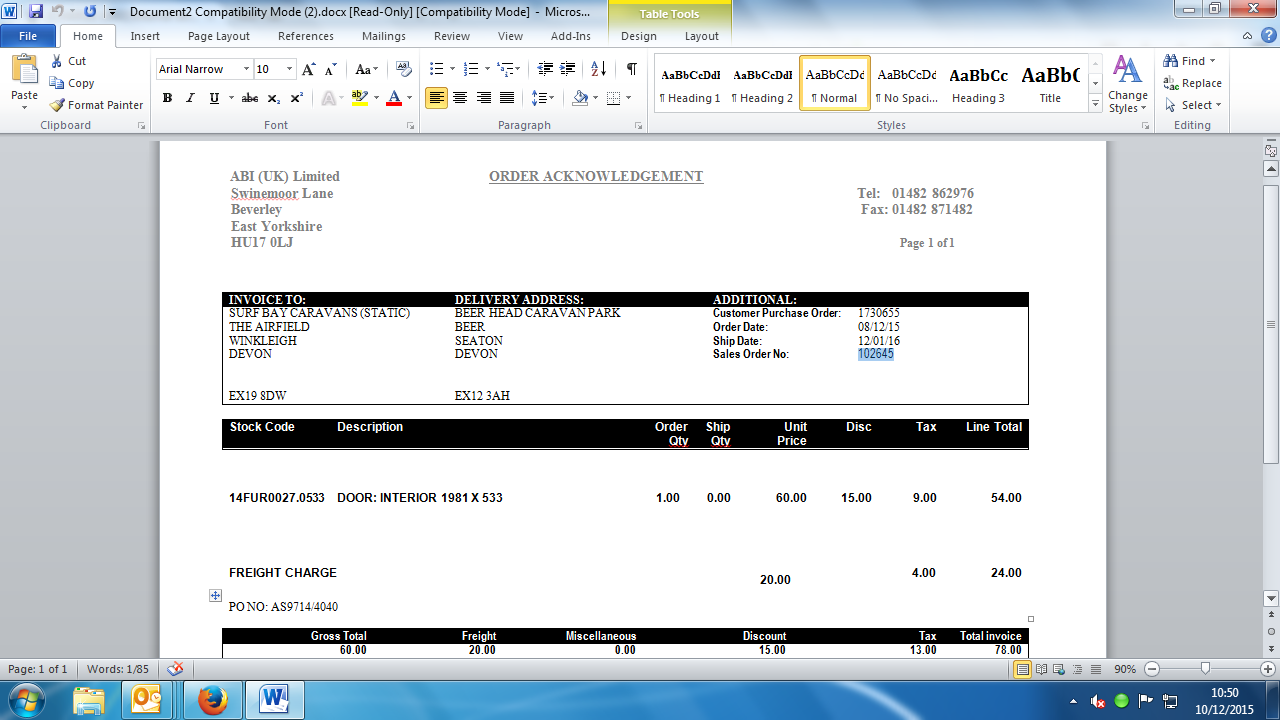Screen dimensions: 1280x720
Task: Click the Replace button in Editing group
Action: (x=1192, y=83)
